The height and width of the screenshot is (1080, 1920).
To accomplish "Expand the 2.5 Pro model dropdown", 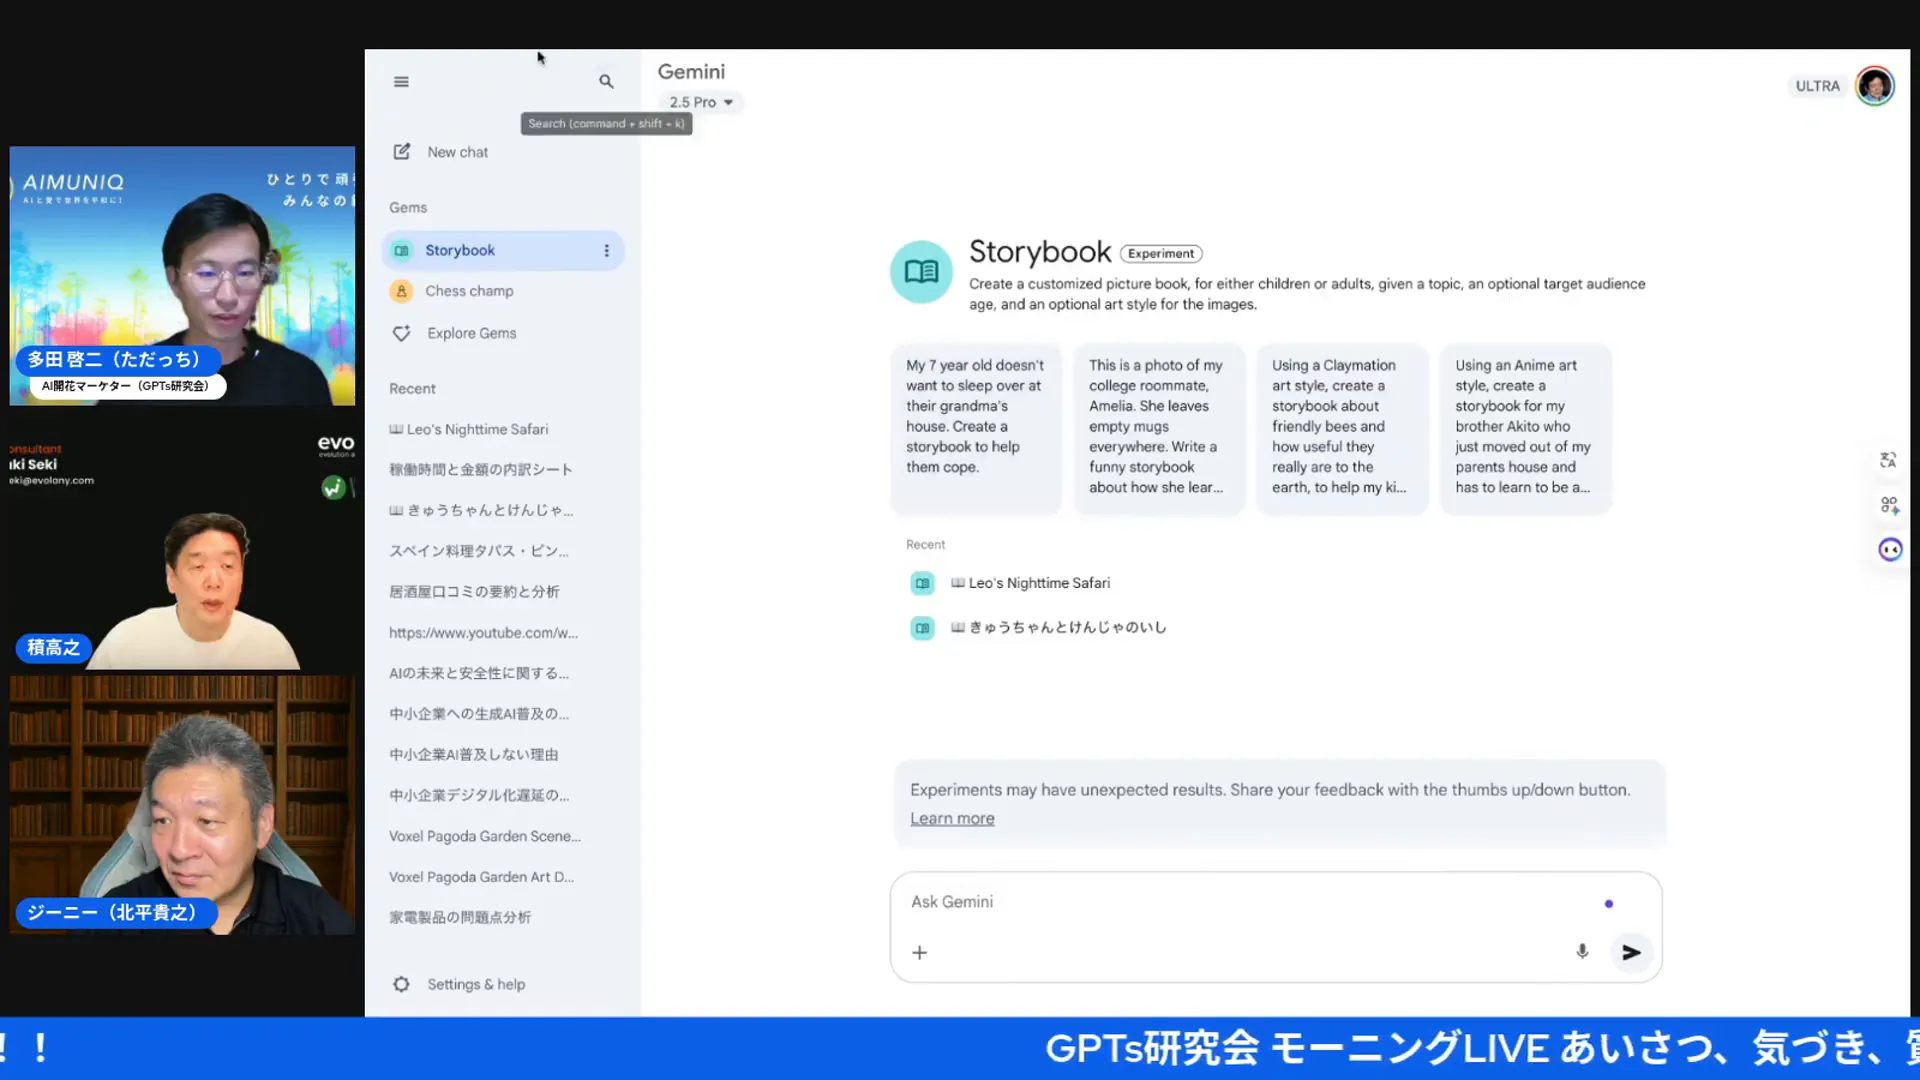I will [701, 102].
